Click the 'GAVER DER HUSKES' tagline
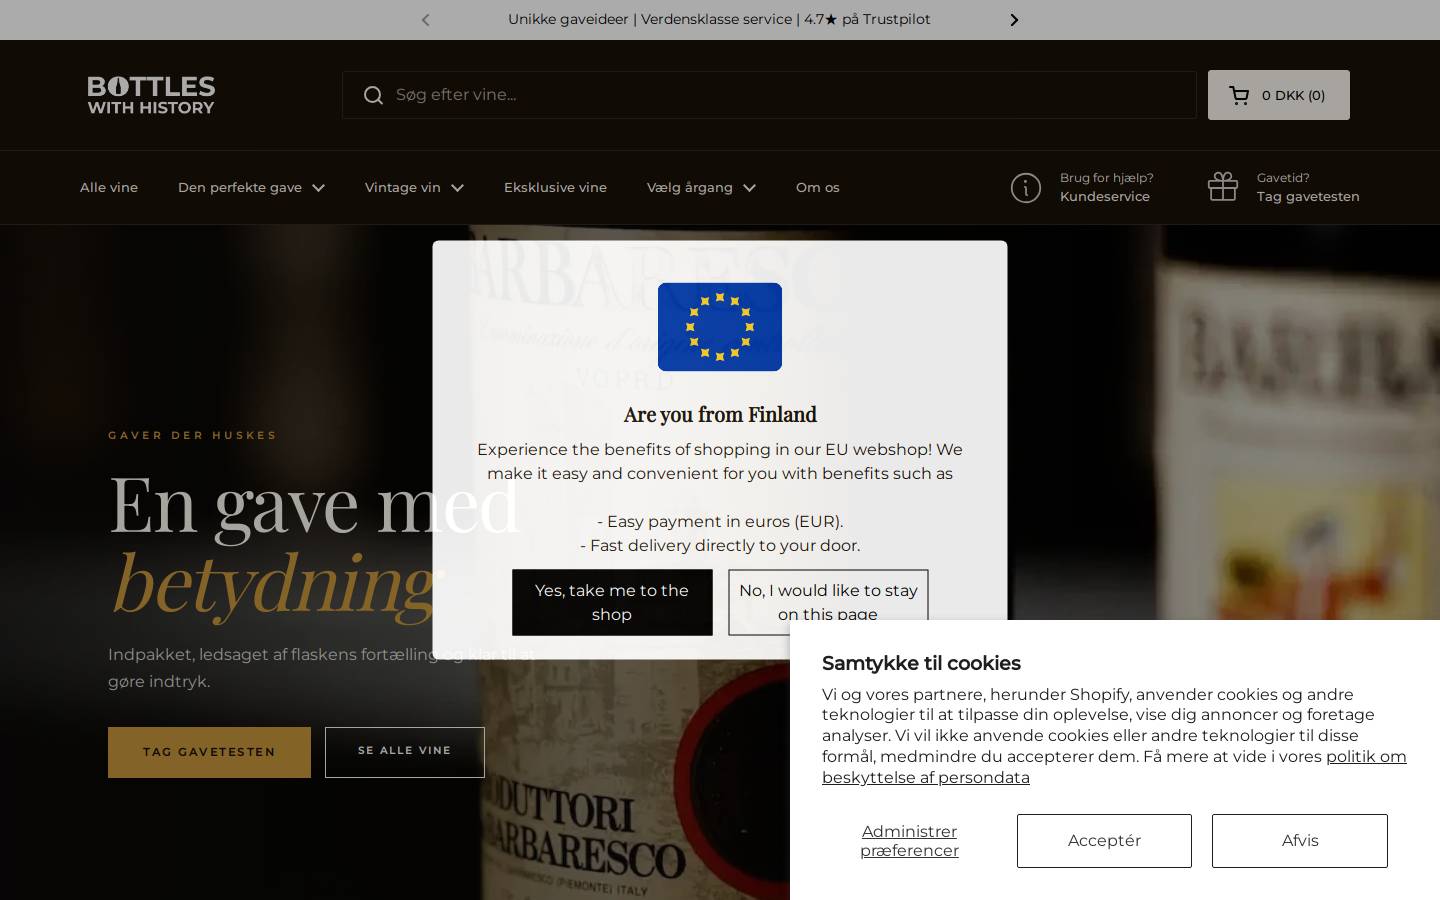 click(192, 435)
